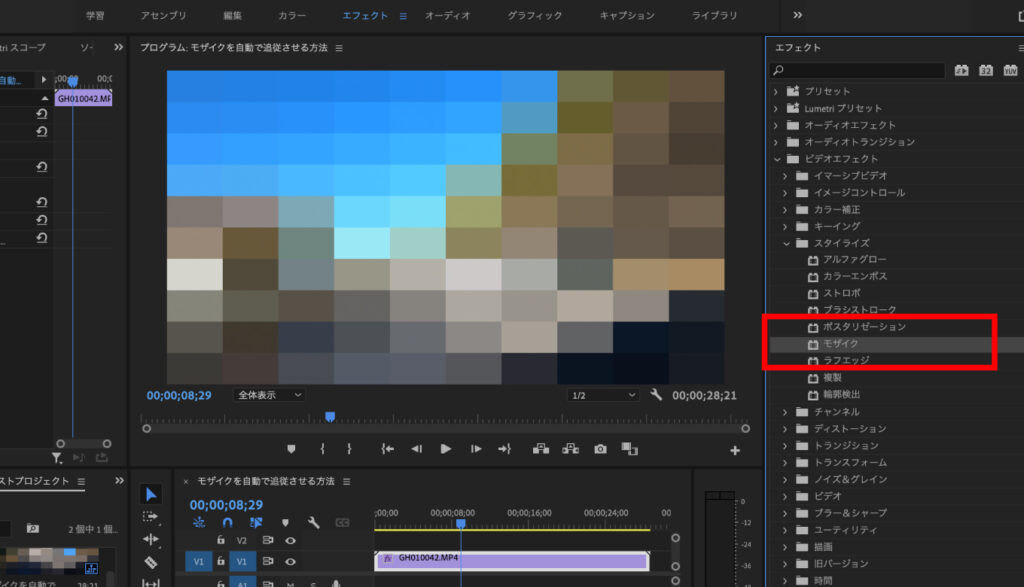The image size is (1024, 587).
Task: Open the timeline settings wrench icon
Action: (x=313, y=523)
